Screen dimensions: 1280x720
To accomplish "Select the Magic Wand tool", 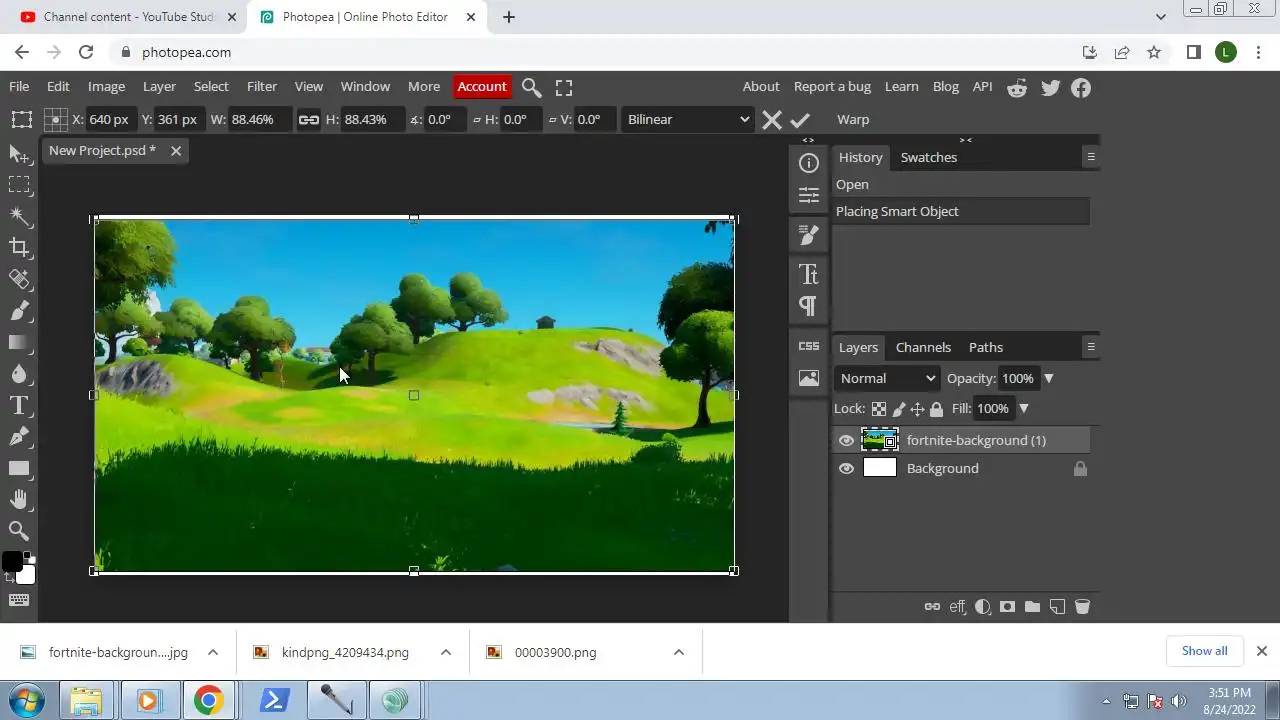I will click(x=19, y=216).
